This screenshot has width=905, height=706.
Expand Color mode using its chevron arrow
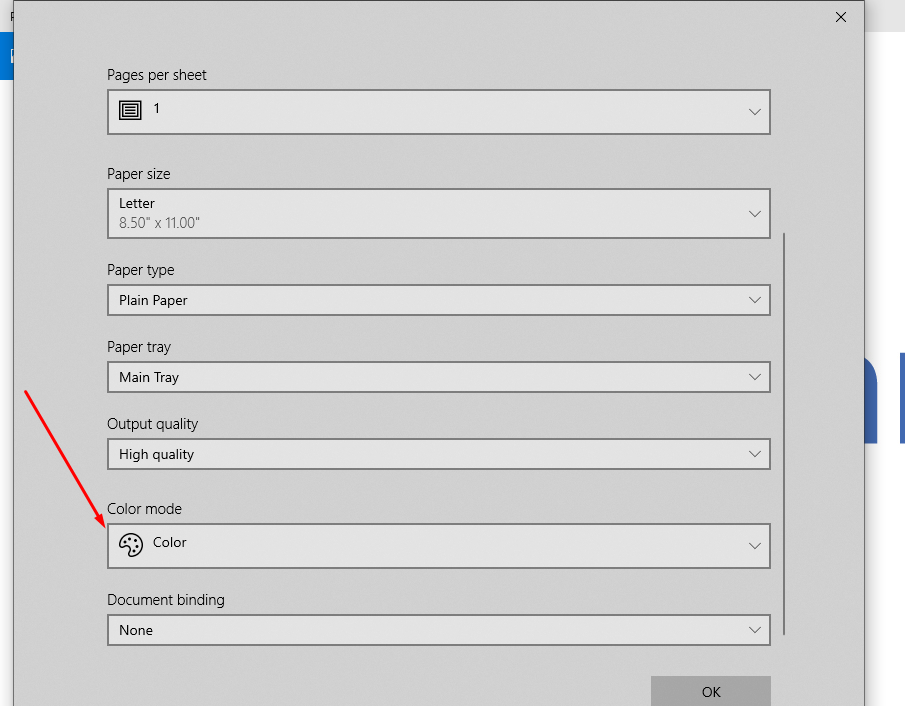(x=755, y=545)
